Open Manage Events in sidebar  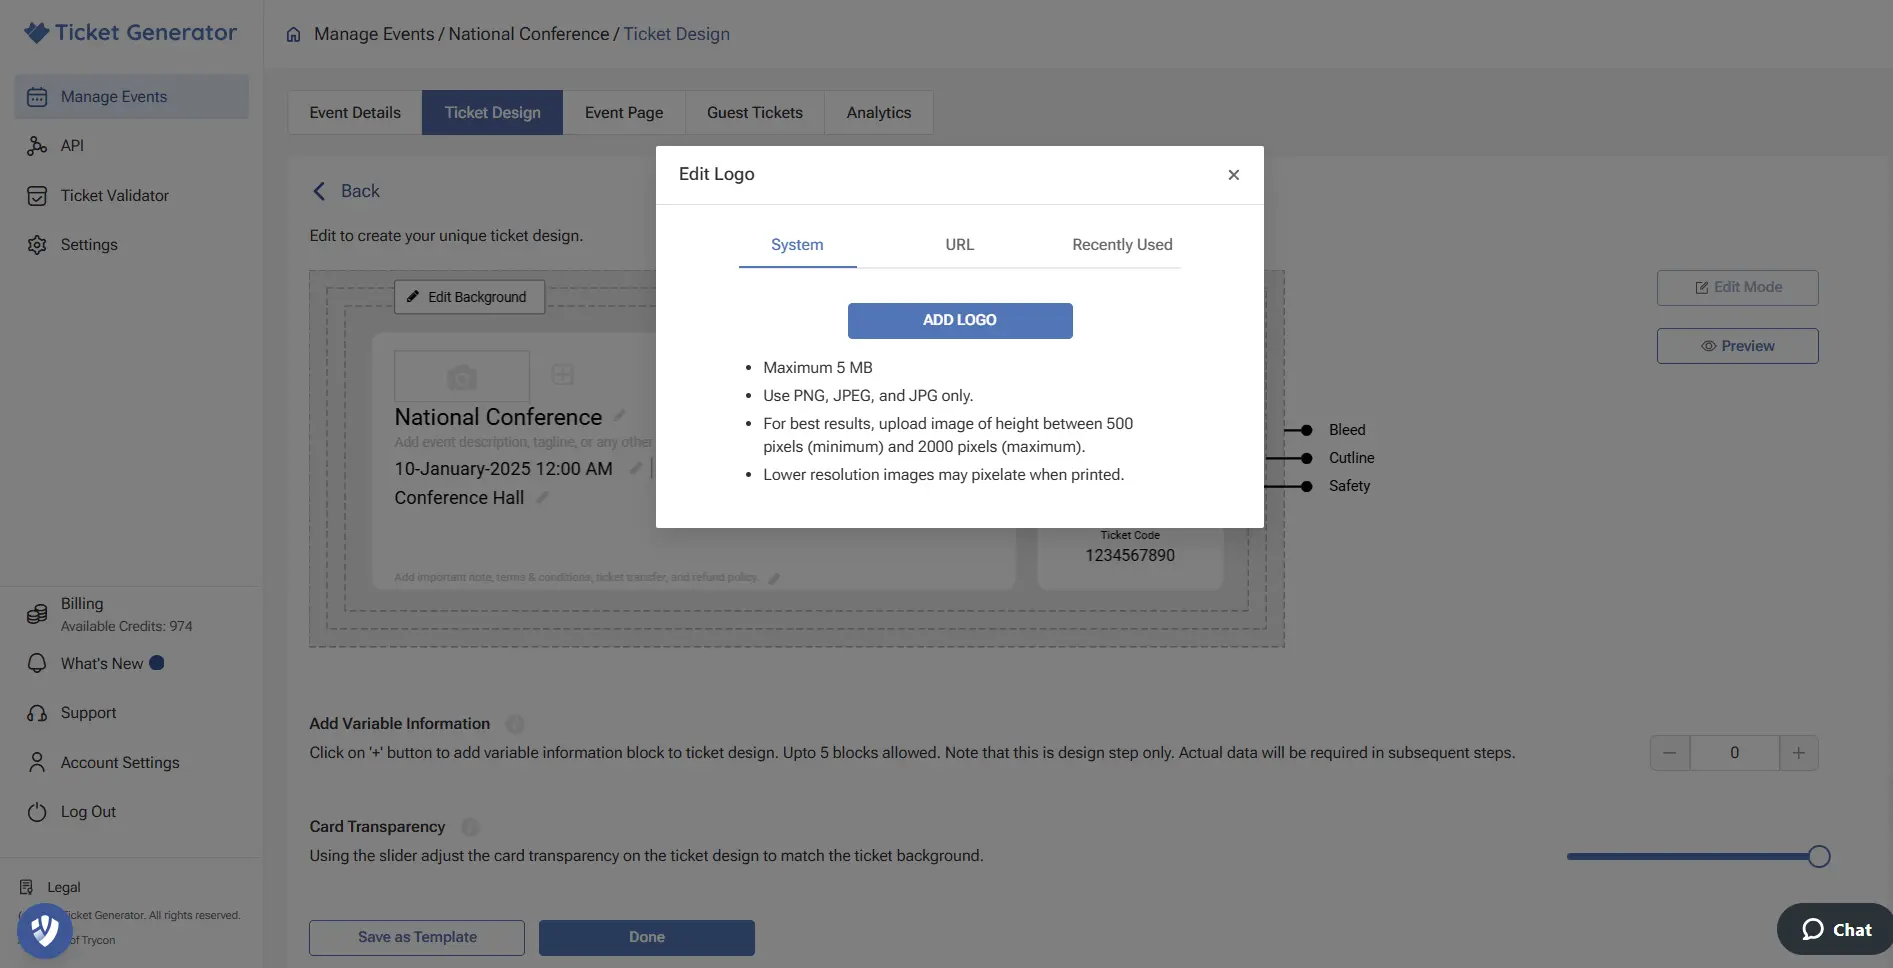click(x=132, y=97)
